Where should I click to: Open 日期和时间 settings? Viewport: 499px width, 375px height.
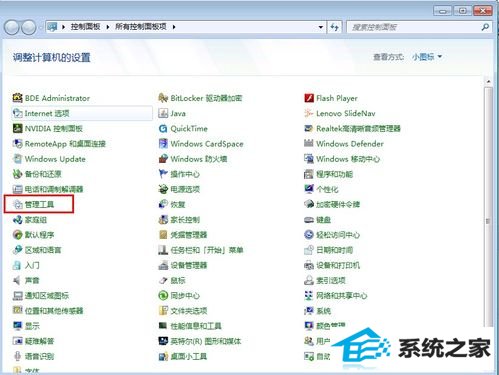(328, 250)
